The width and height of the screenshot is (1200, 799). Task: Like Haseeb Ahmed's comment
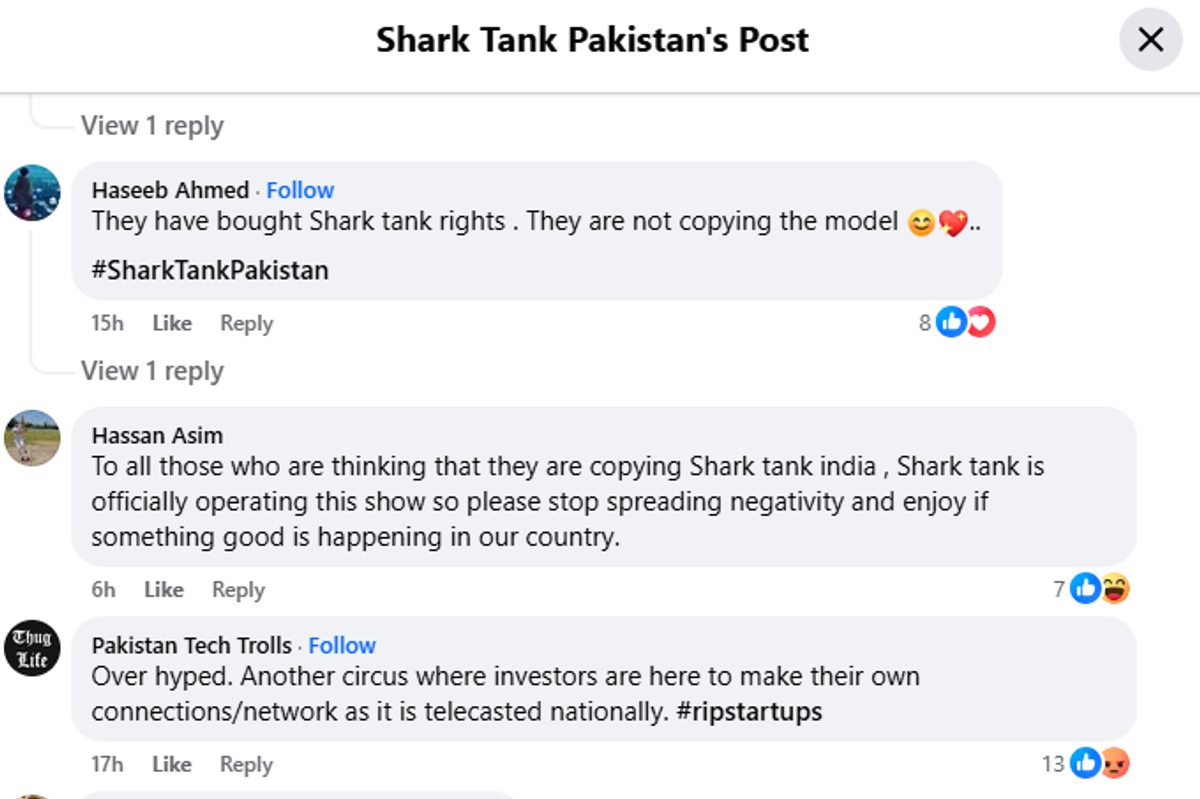172,323
